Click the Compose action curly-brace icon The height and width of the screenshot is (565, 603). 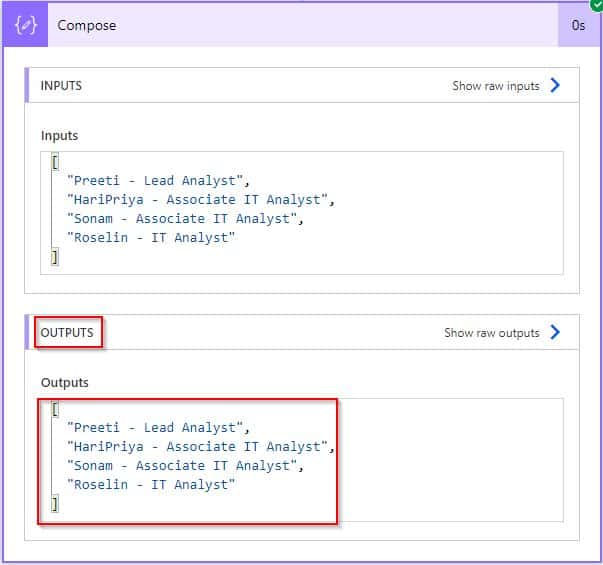25,25
